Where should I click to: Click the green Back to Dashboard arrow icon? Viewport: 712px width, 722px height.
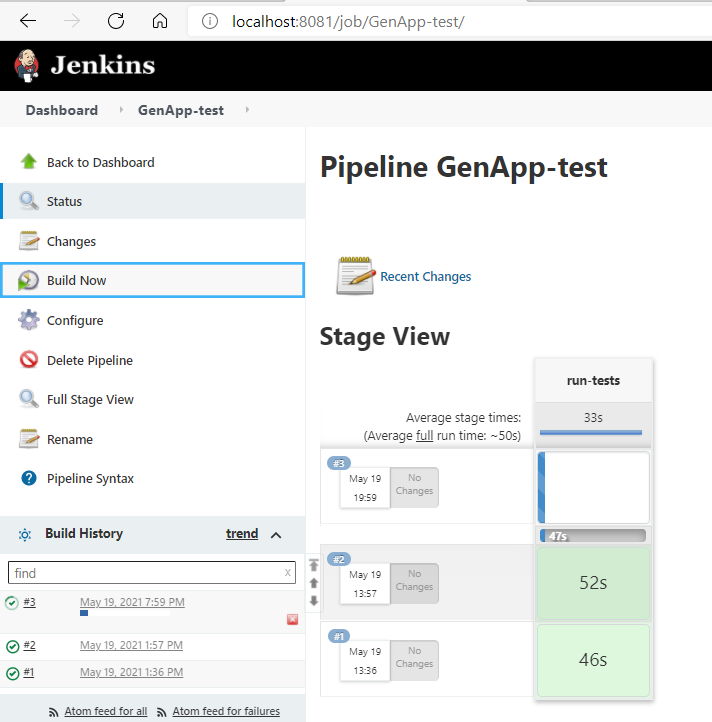(x=29, y=162)
